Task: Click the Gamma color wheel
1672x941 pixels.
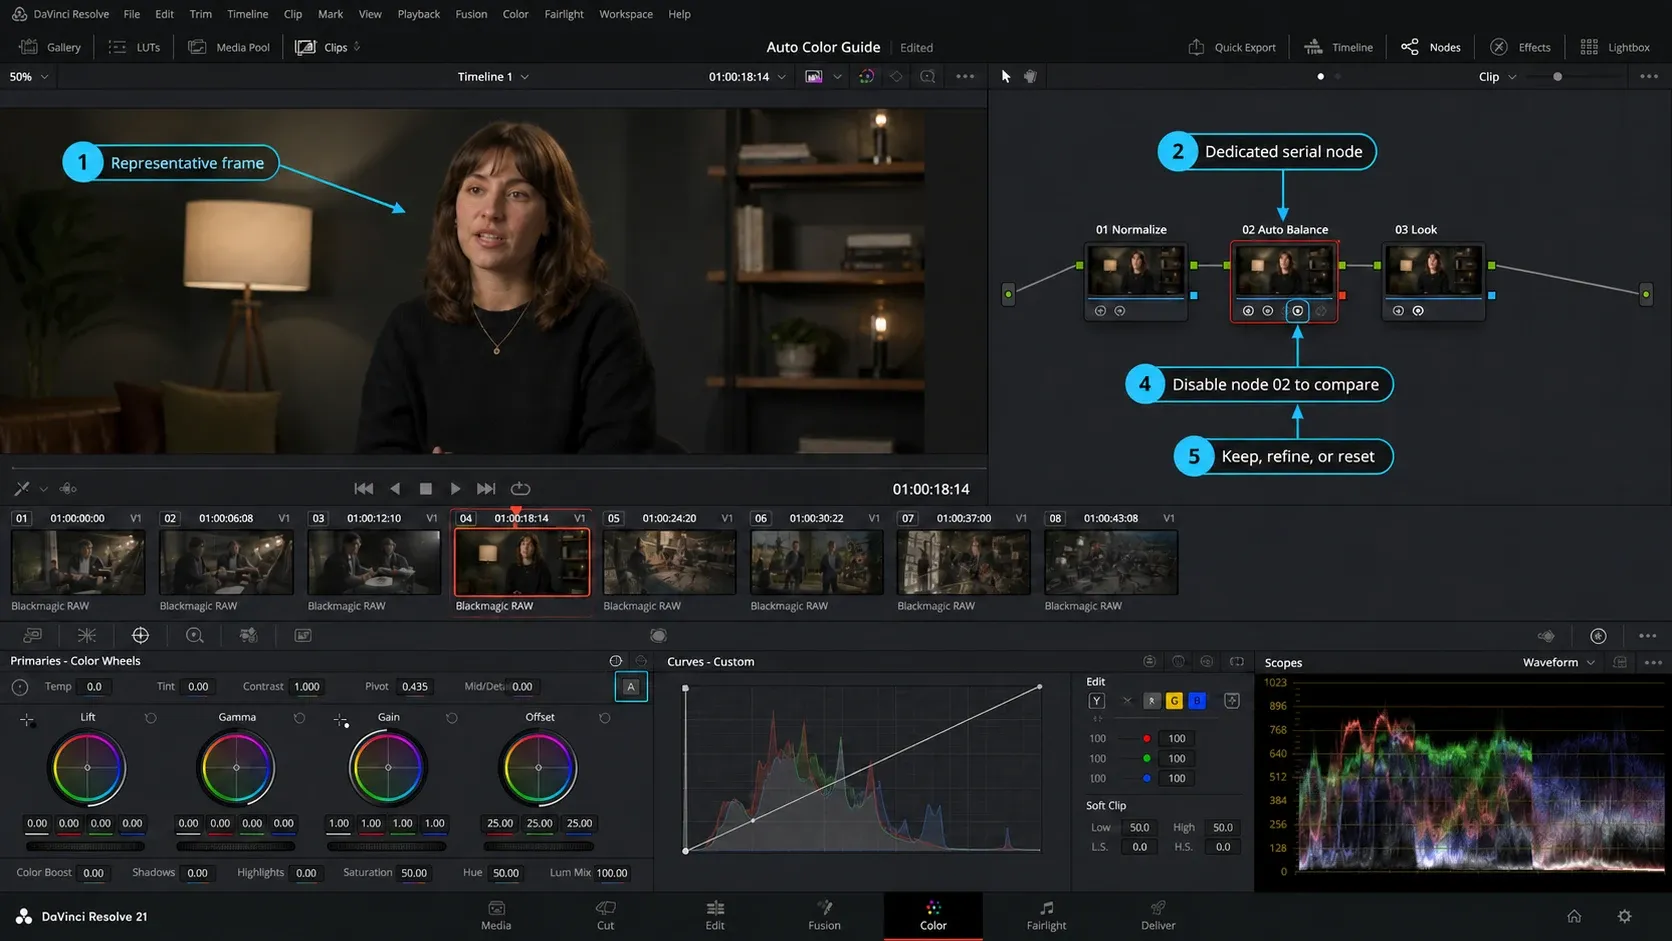Action: [237, 767]
